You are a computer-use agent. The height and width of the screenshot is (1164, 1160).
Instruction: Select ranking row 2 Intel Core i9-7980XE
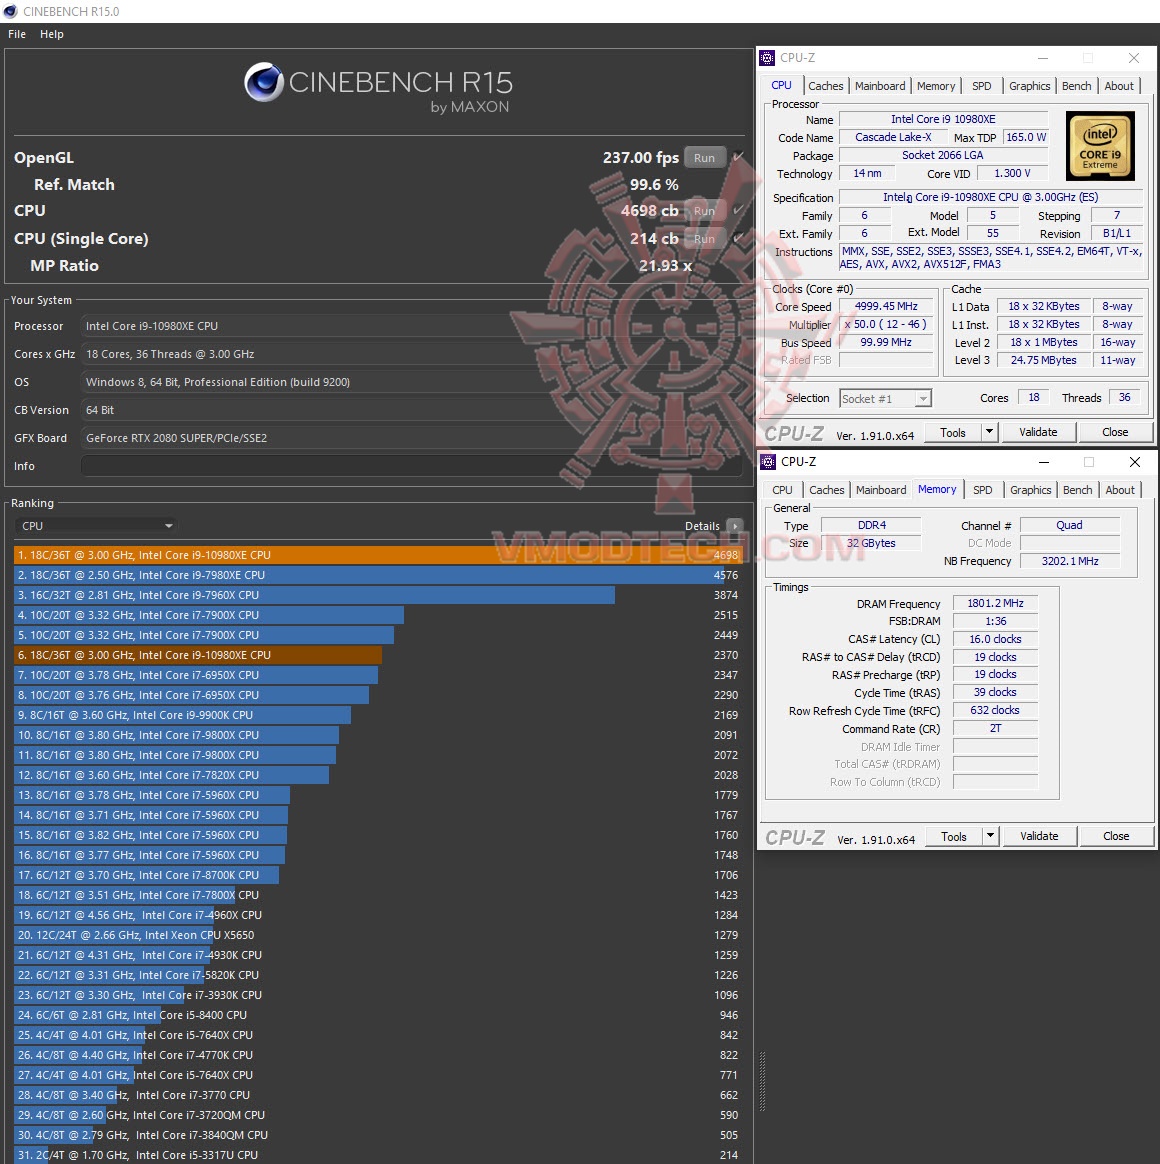377,575
